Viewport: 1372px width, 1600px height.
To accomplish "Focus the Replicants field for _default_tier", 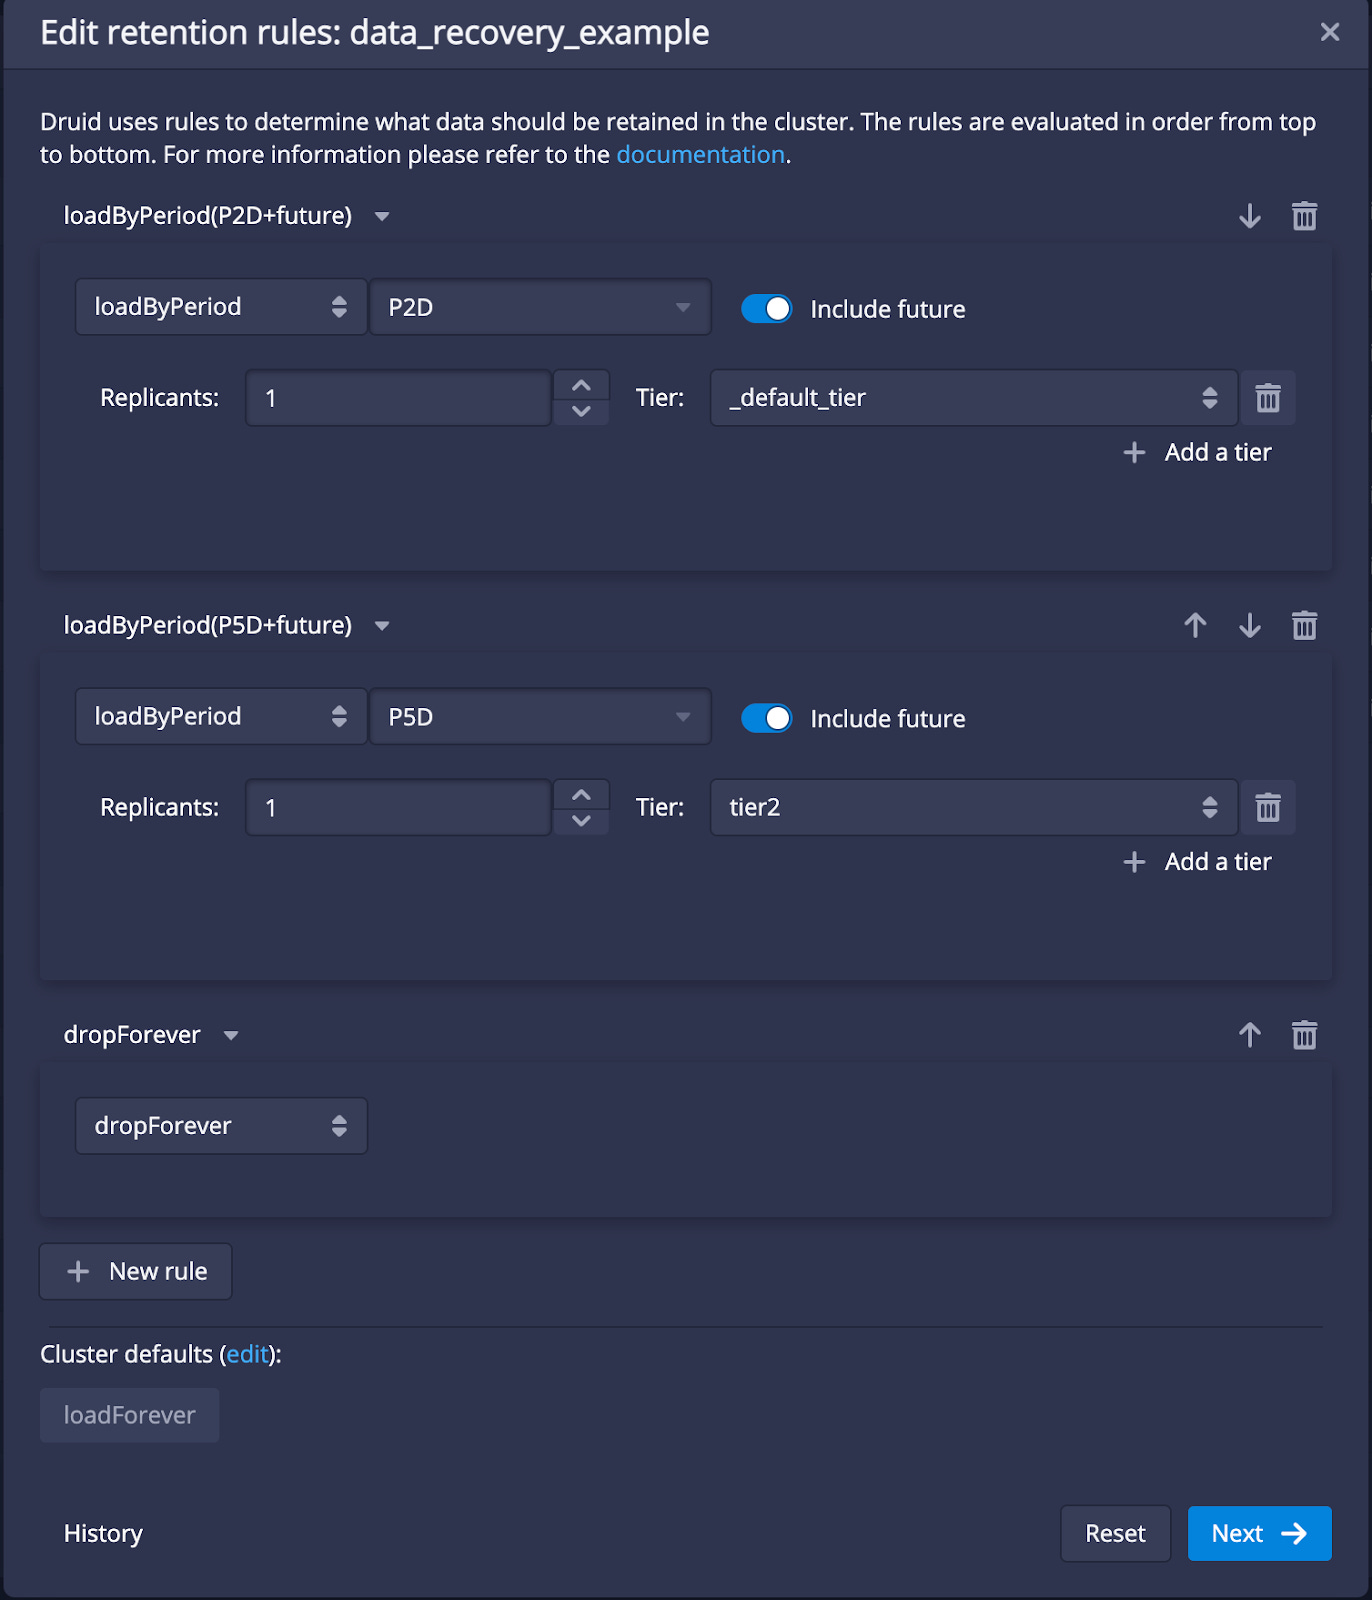I will (399, 398).
